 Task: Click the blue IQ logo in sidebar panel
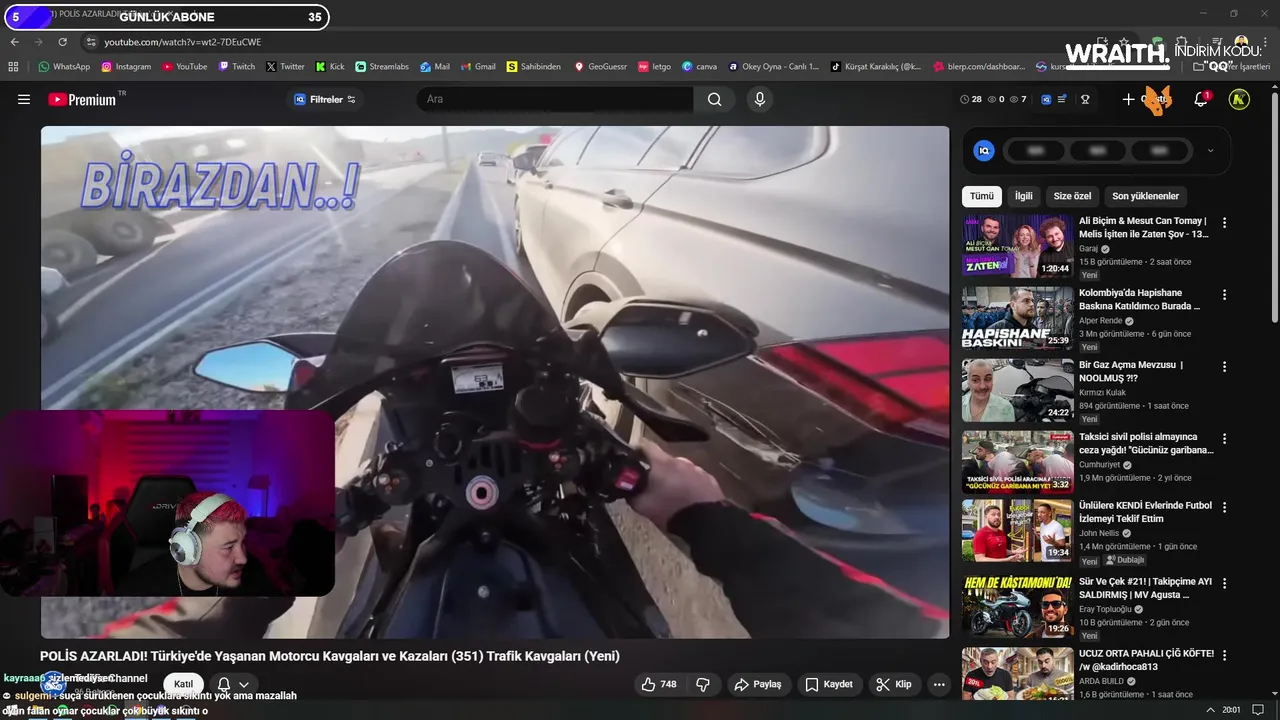(x=984, y=151)
